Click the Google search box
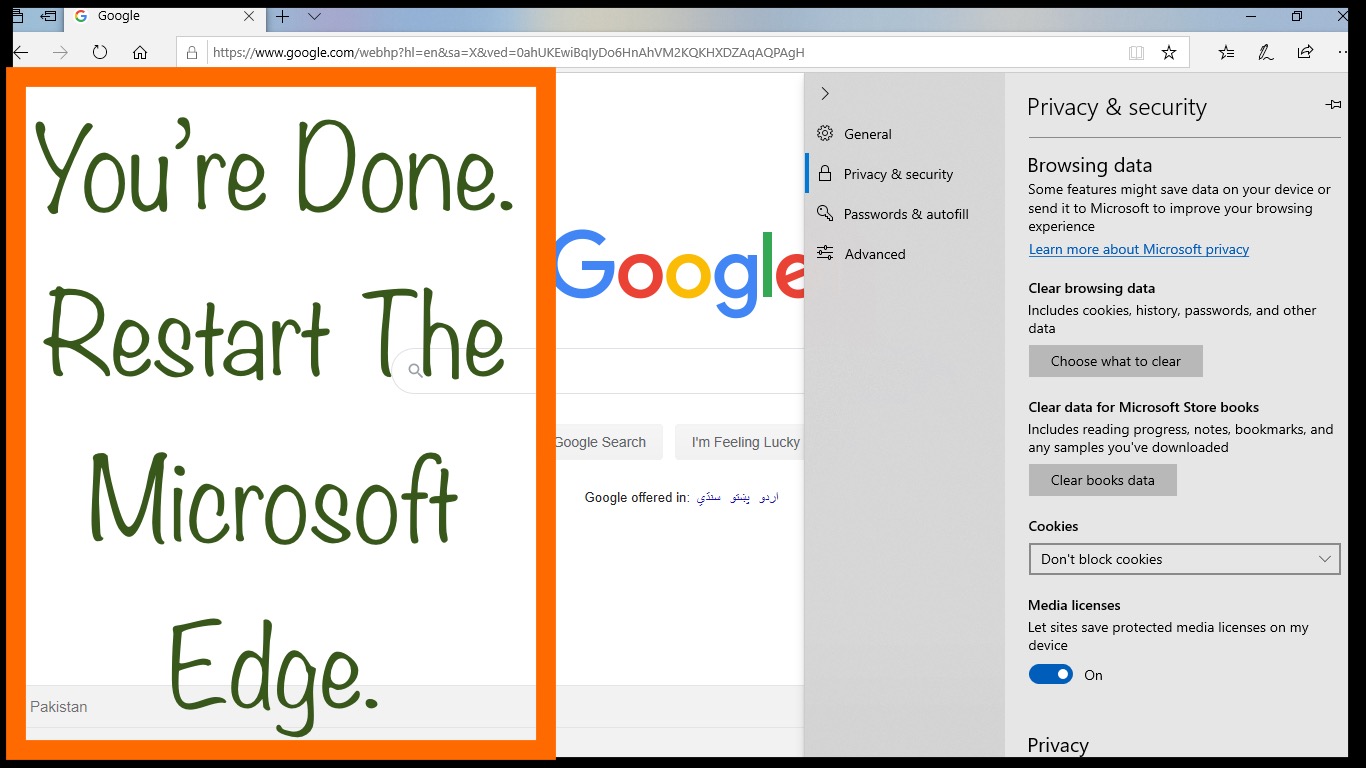This screenshot has width=1366, height=768. point(600,371)
